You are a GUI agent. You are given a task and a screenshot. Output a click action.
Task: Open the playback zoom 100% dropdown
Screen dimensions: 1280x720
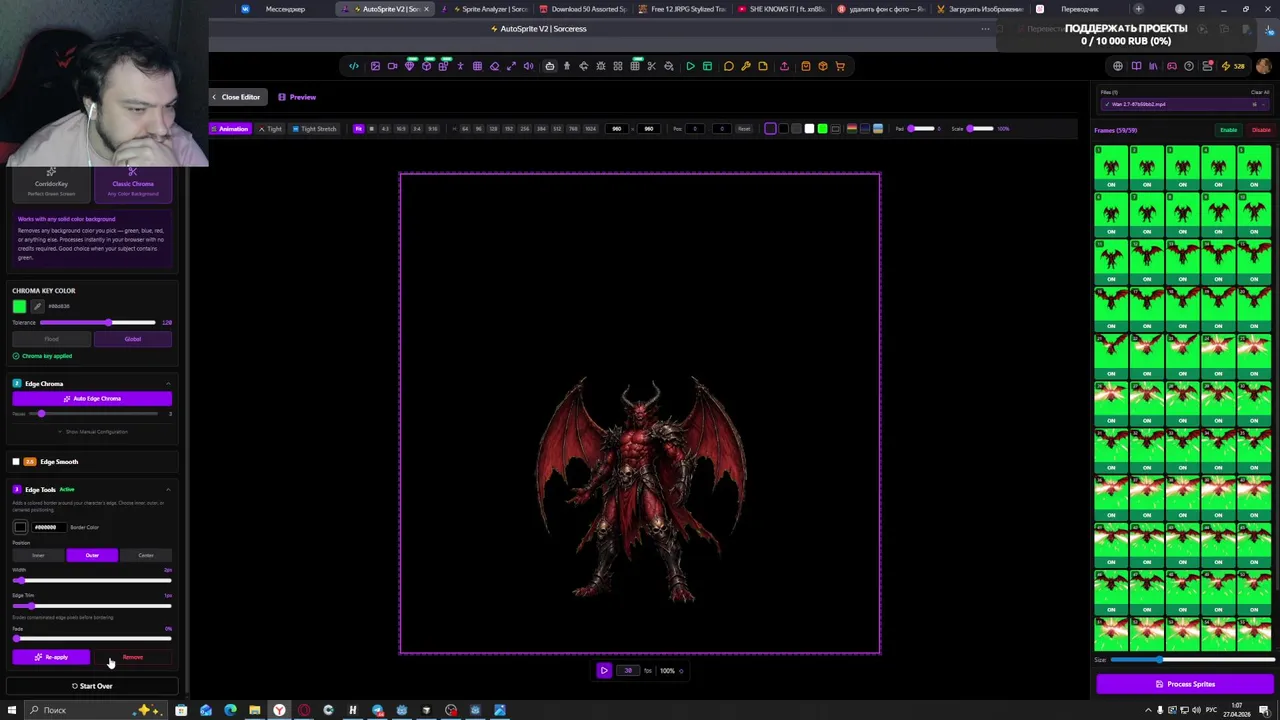(x=670, y=670)
